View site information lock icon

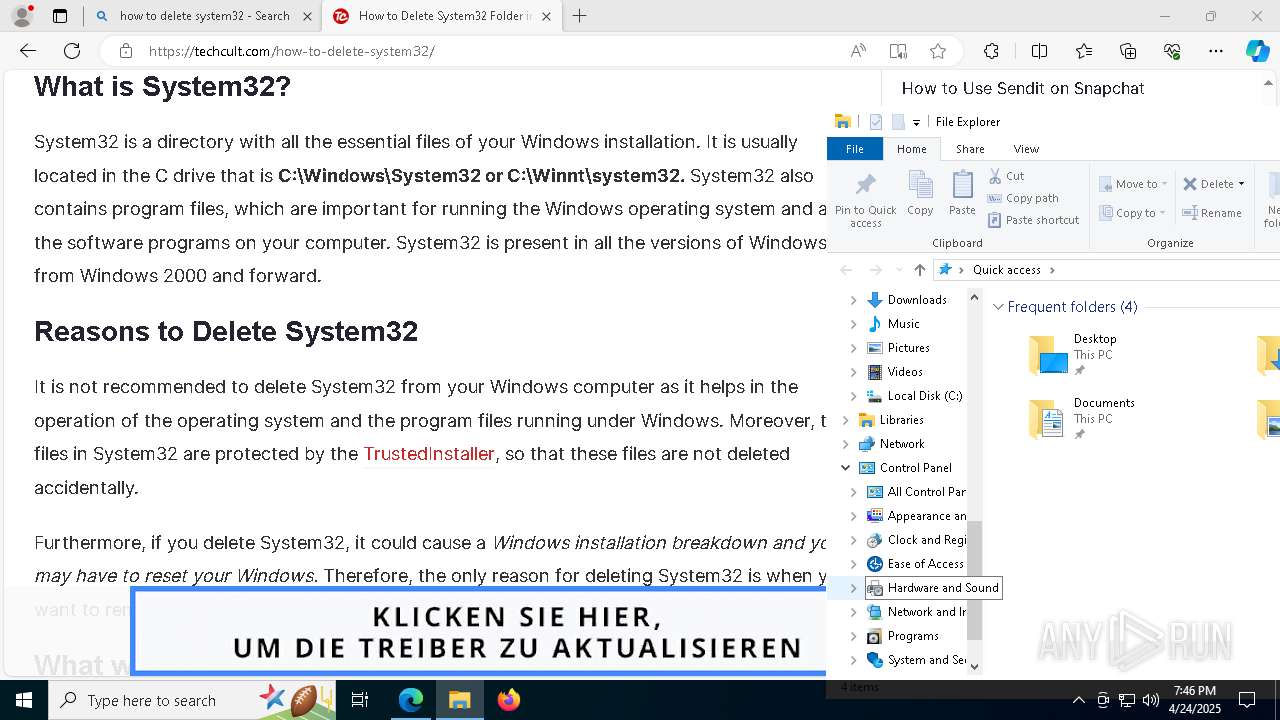pyautogui.click(x=125, y=51)
